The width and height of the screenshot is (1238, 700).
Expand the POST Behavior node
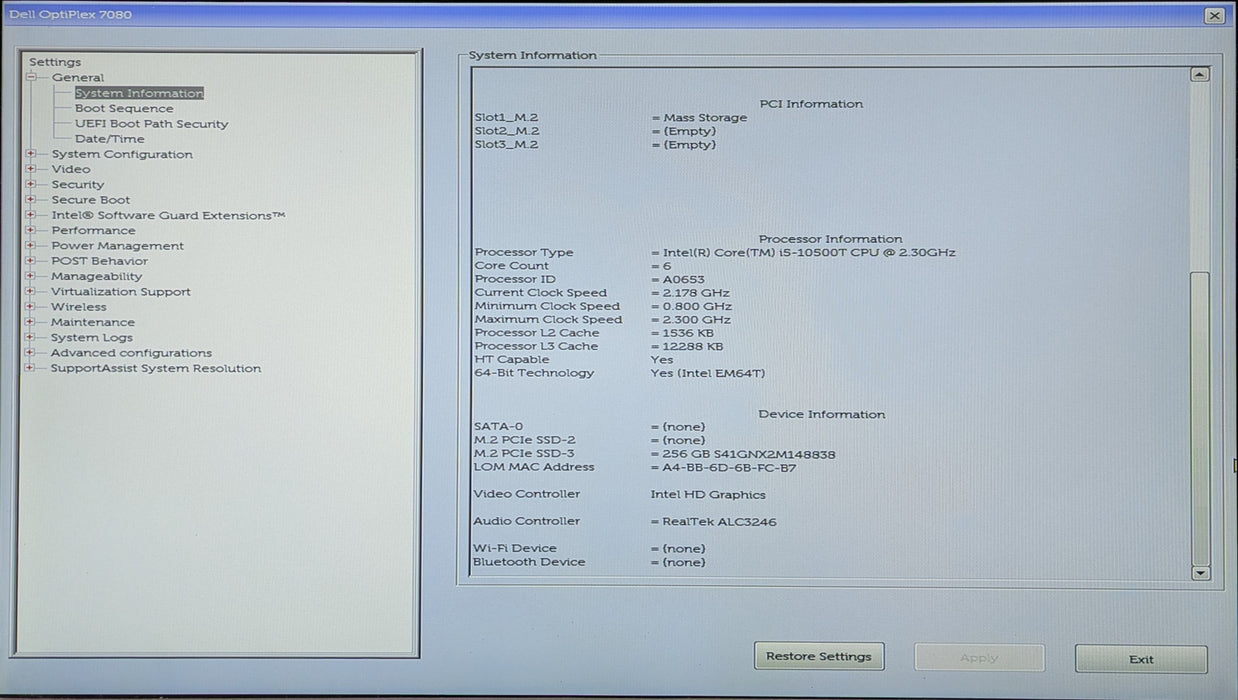31,261
